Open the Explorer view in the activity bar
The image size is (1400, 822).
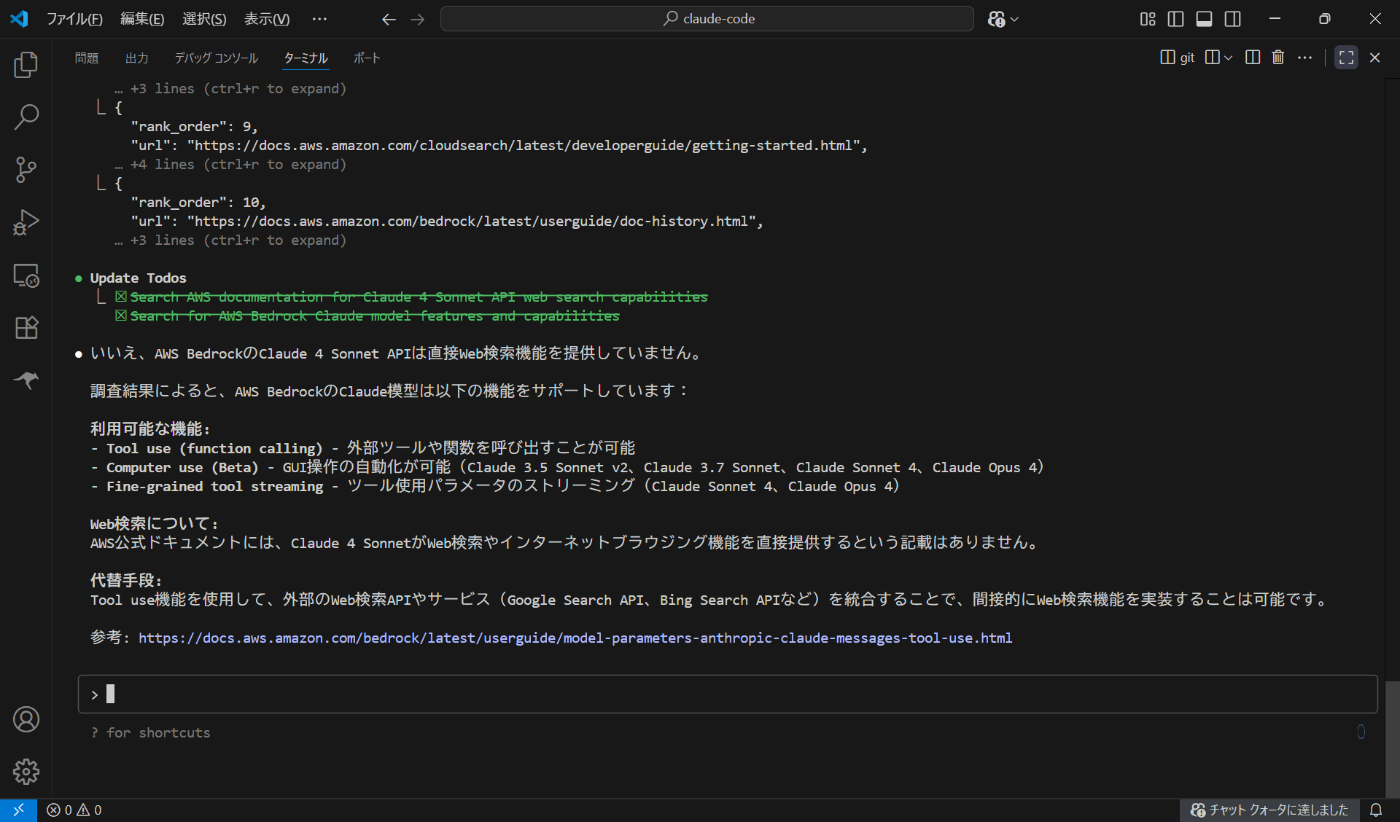tap(26, 66)
